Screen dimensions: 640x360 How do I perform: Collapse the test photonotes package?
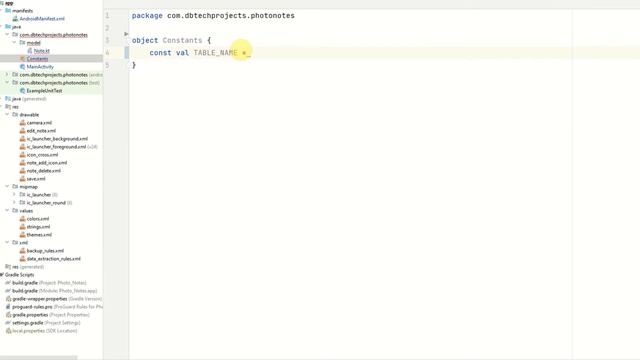(7, 82)
